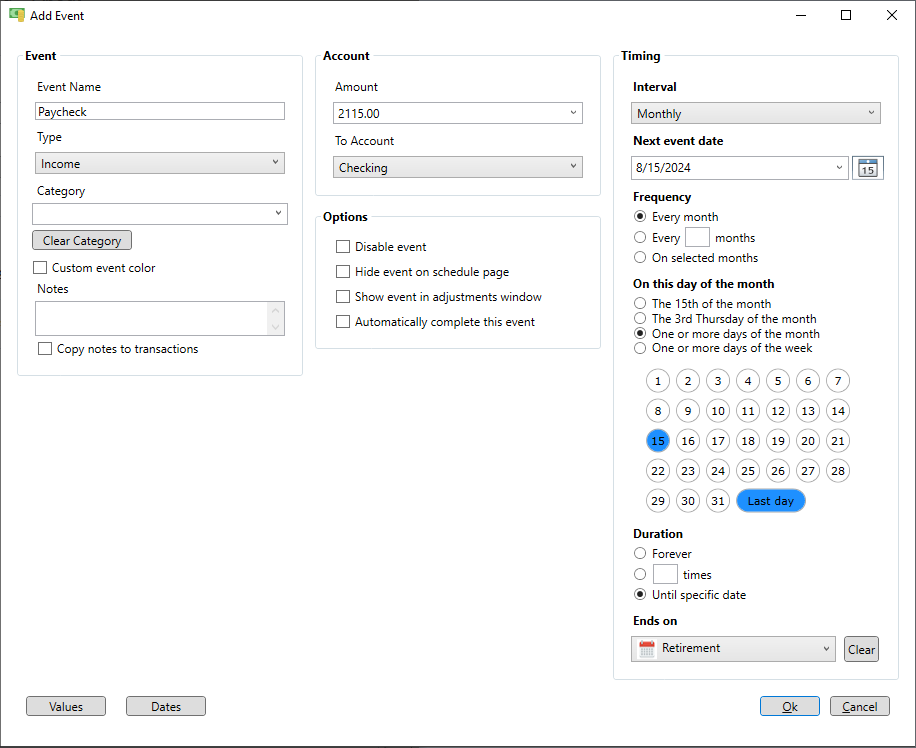Select day 7 of the month
The image size is (916, 748).
coord(838,381)
